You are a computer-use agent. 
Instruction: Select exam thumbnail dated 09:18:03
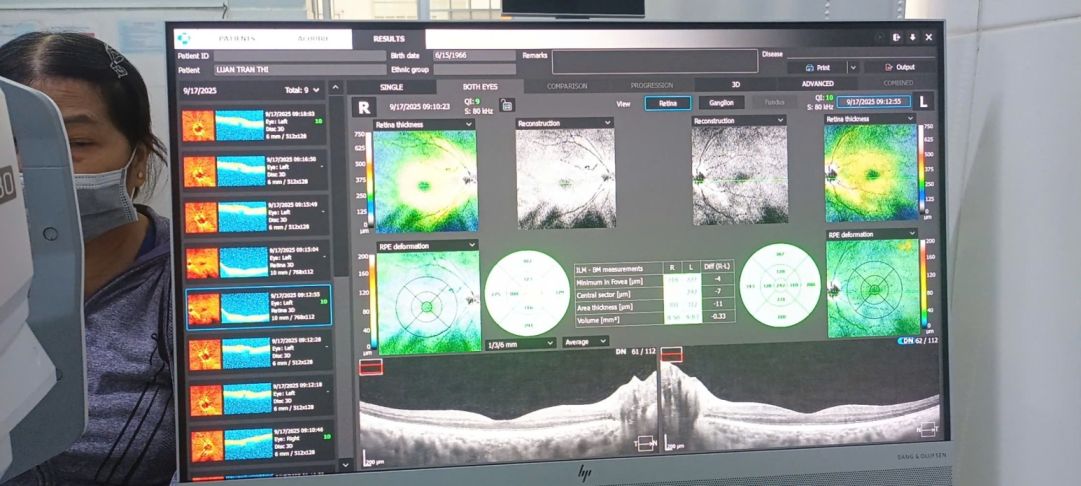coord(253,125)
